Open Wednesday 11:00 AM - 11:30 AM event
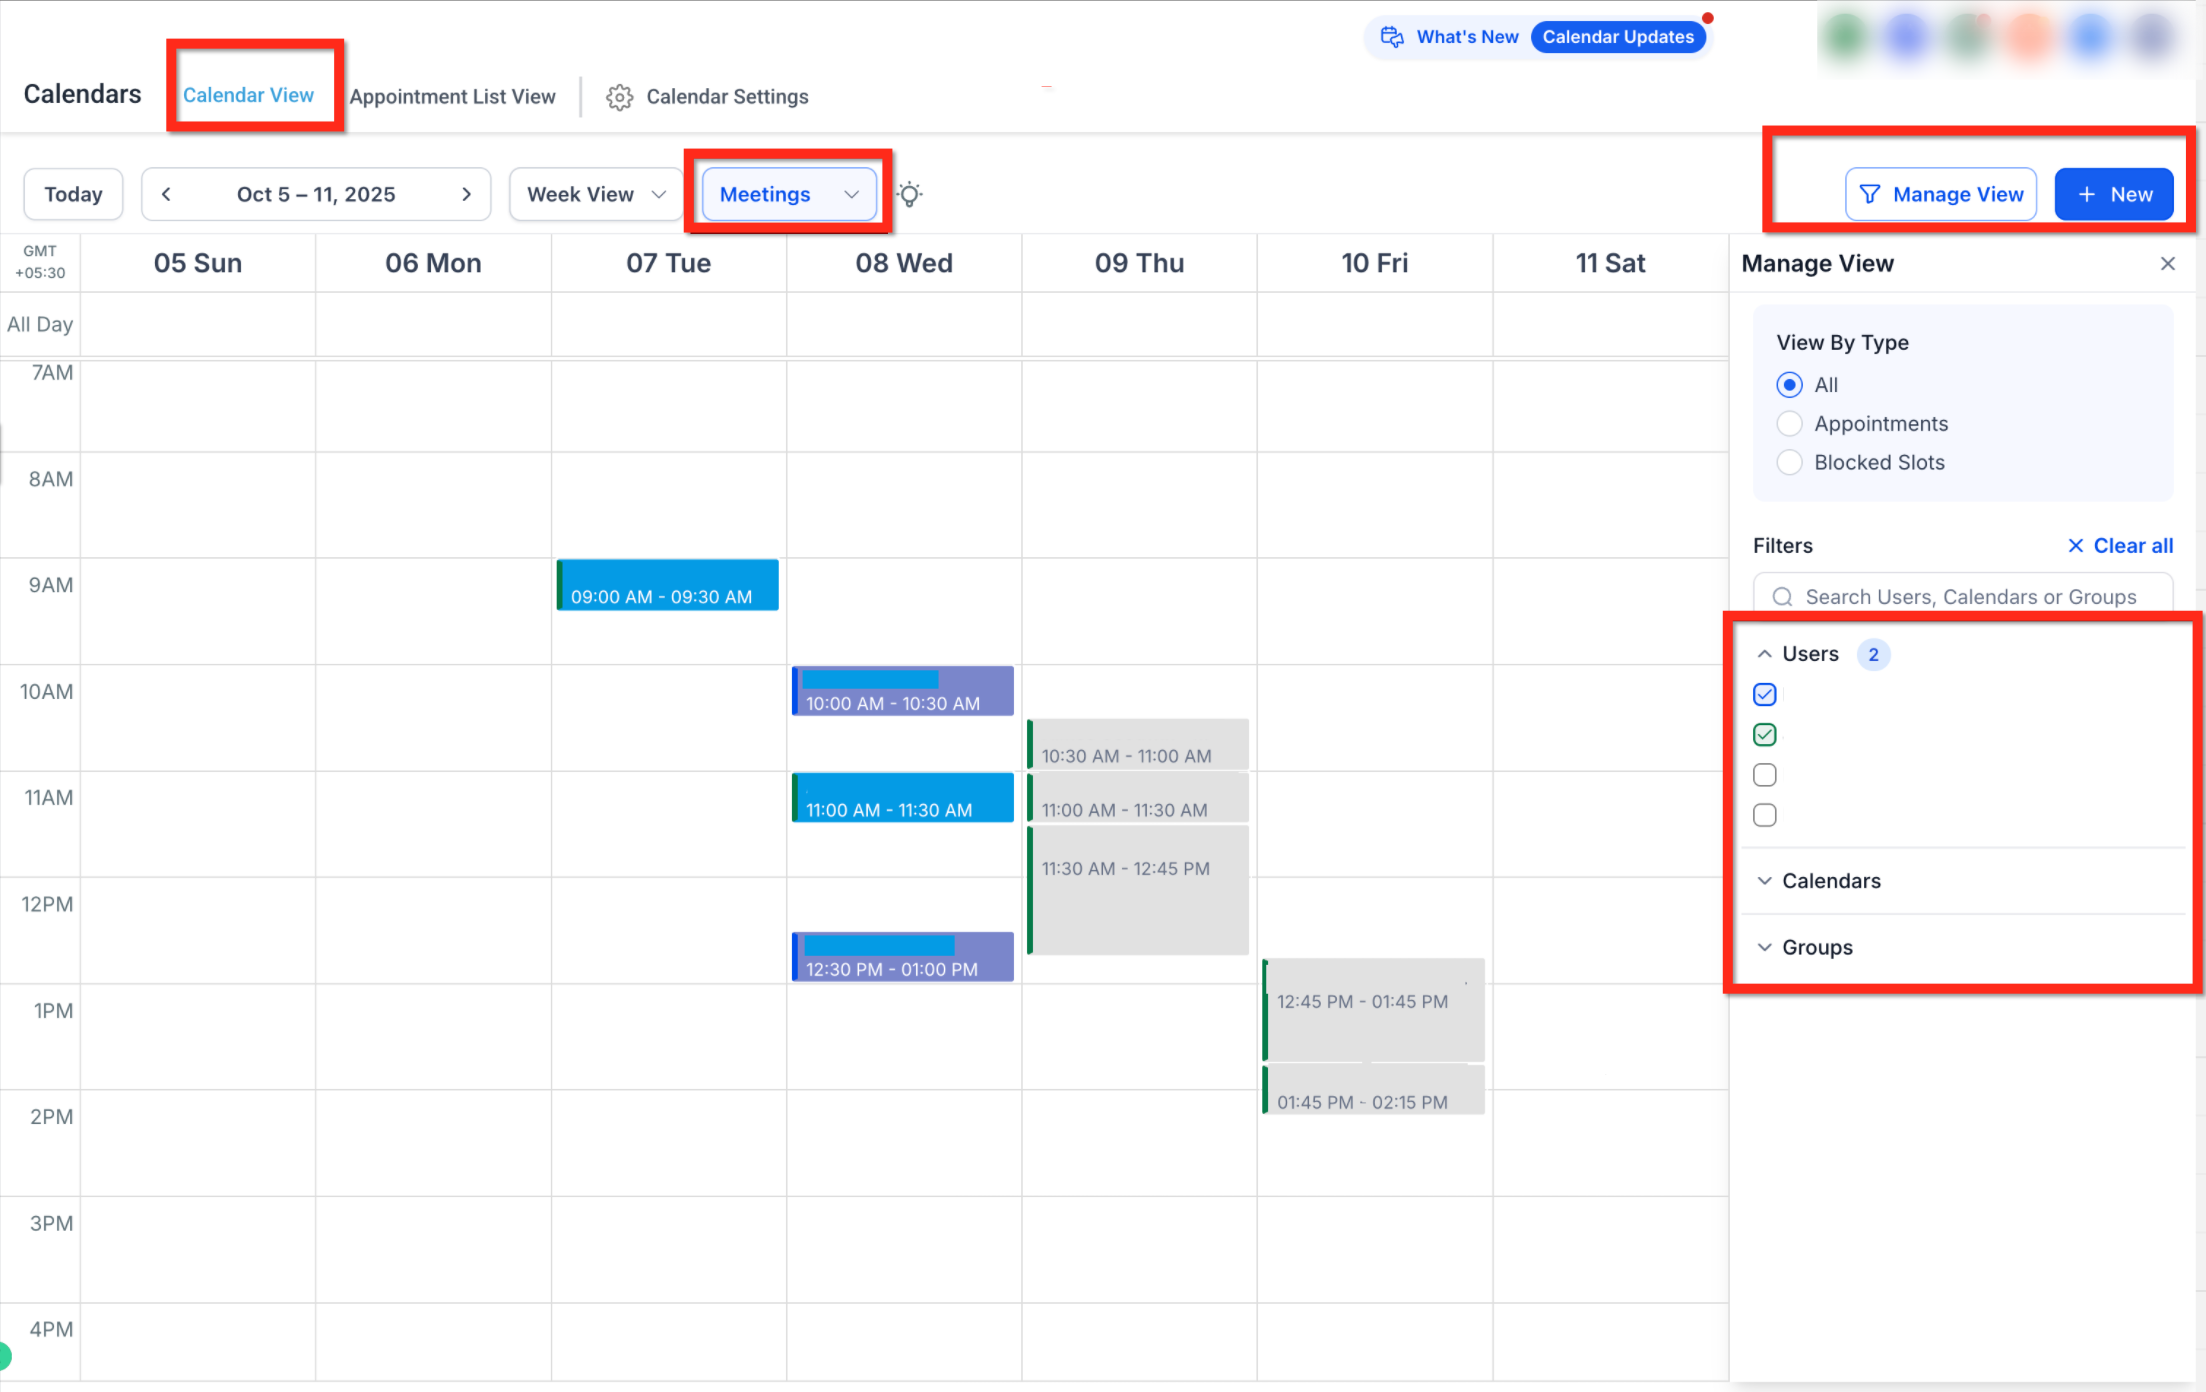The image size is (2206, 1392). (902, 797)
